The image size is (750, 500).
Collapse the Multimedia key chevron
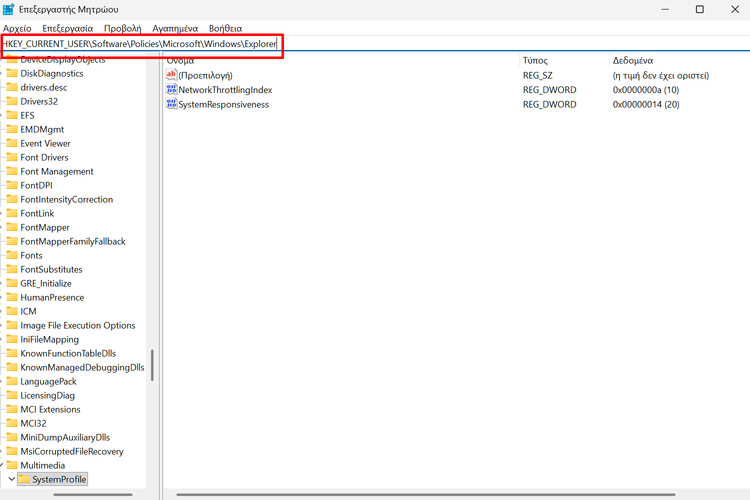click(x=3, y=465)
